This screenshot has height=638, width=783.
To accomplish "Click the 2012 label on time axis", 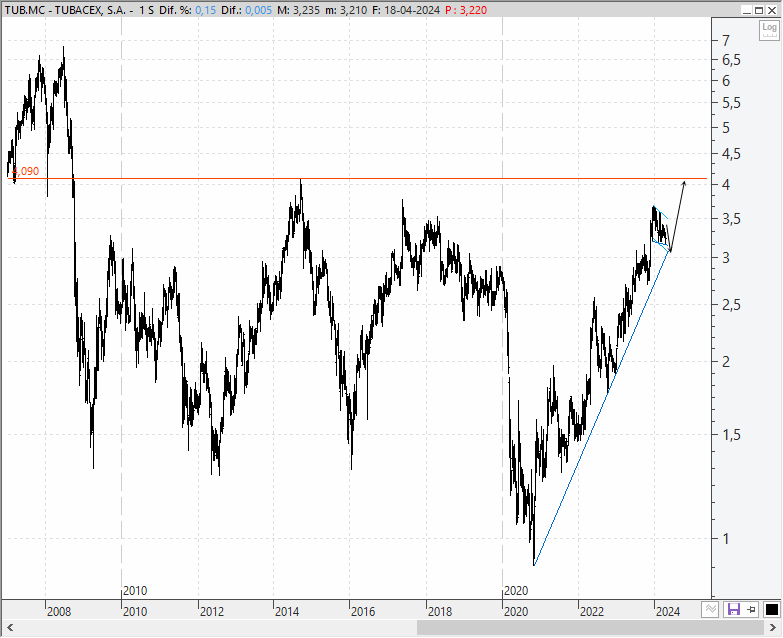I will (x=212, y=612).
